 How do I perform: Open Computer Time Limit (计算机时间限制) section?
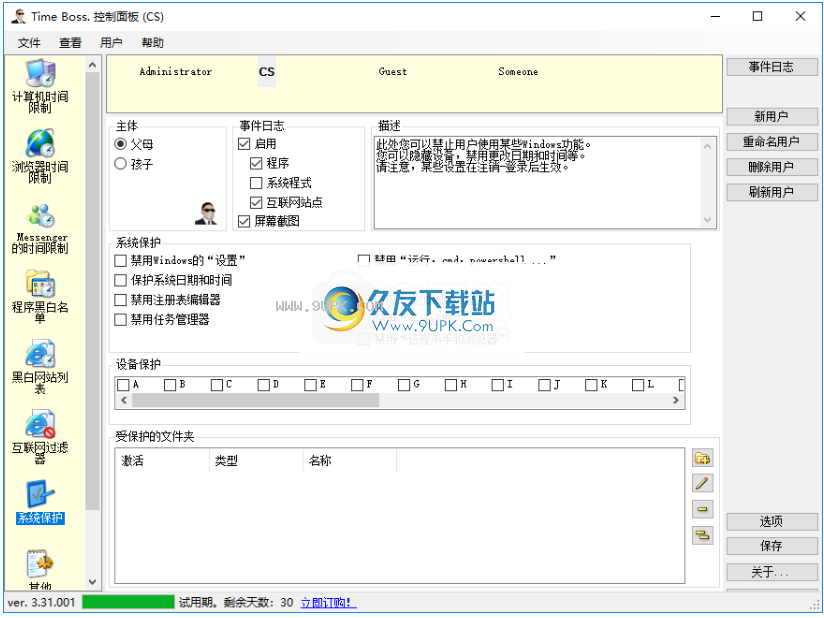(x=40, y=86)
